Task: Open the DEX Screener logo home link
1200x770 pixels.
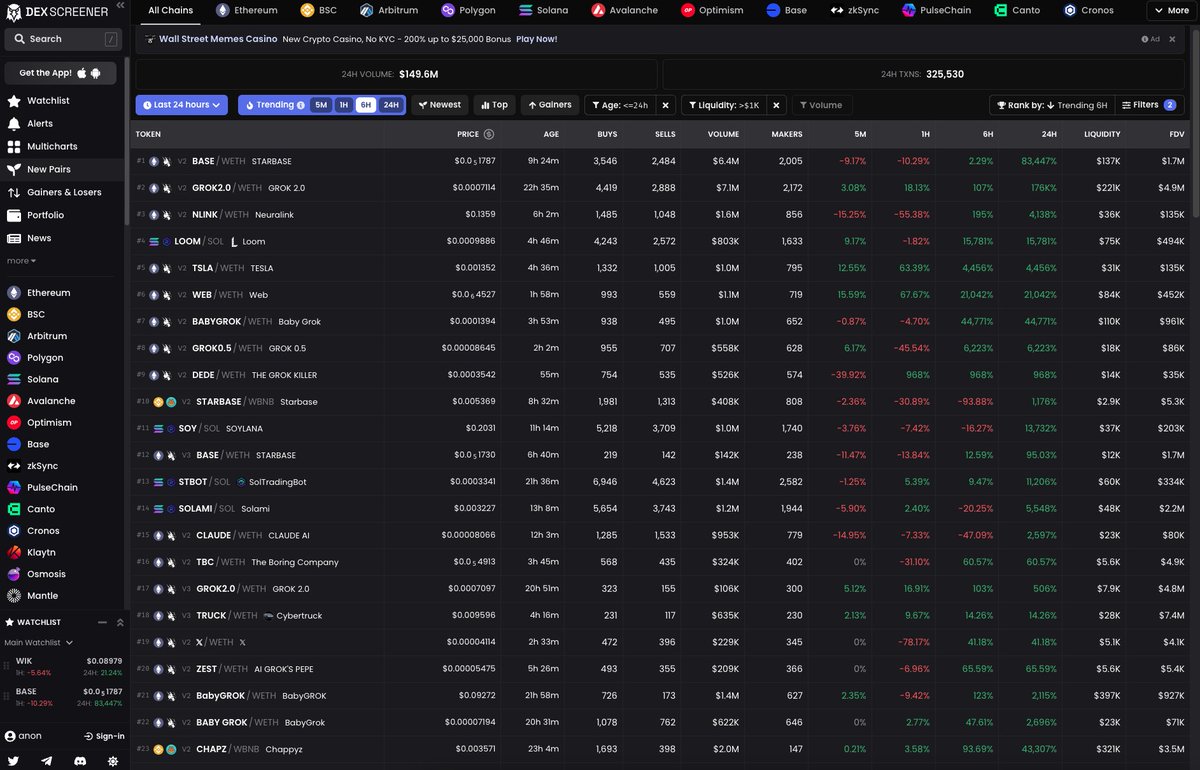Action: tap(55, 12)
